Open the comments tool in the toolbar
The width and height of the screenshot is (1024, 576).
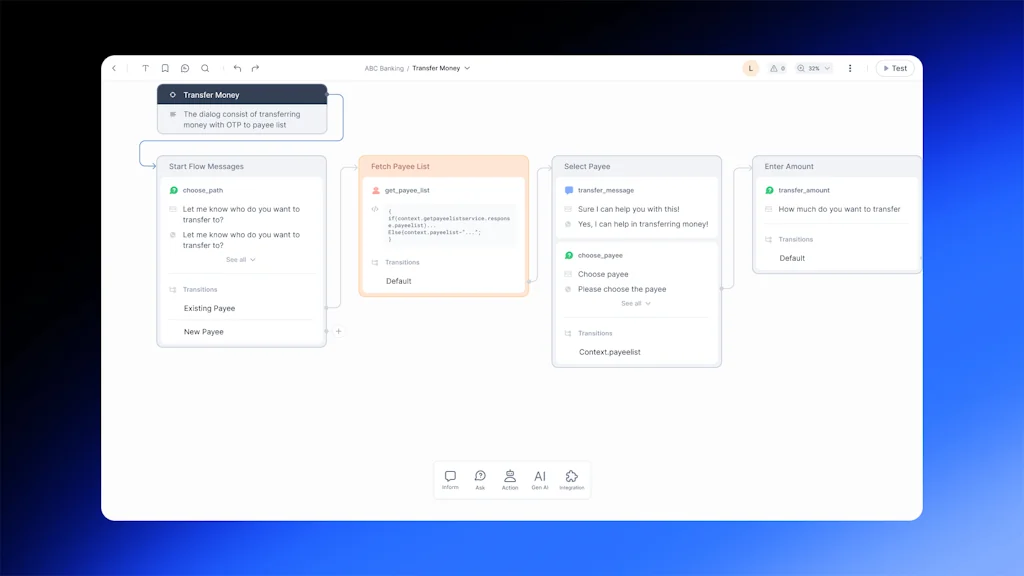coord(185,68)
